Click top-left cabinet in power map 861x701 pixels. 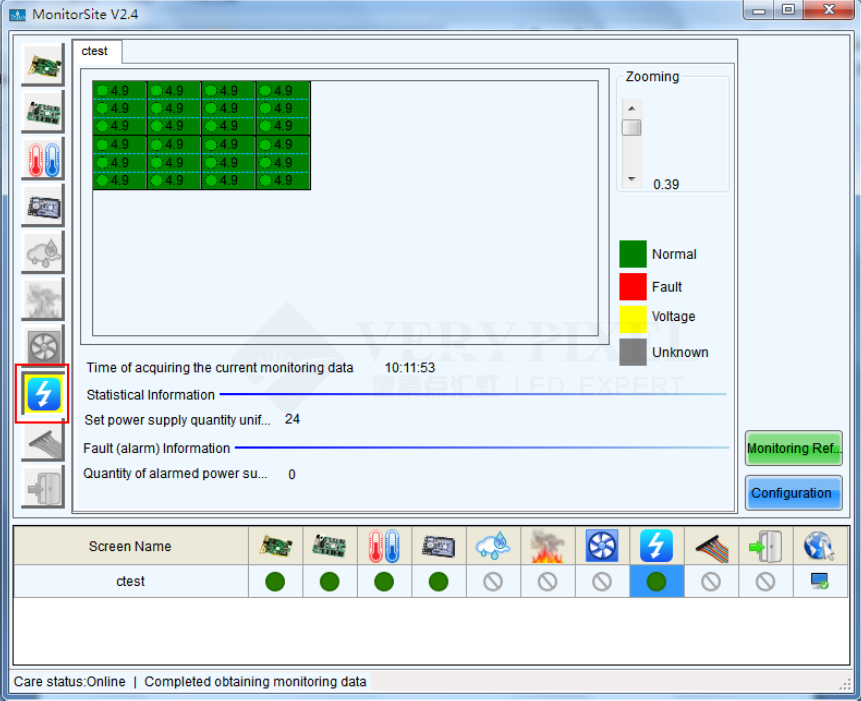120,108
